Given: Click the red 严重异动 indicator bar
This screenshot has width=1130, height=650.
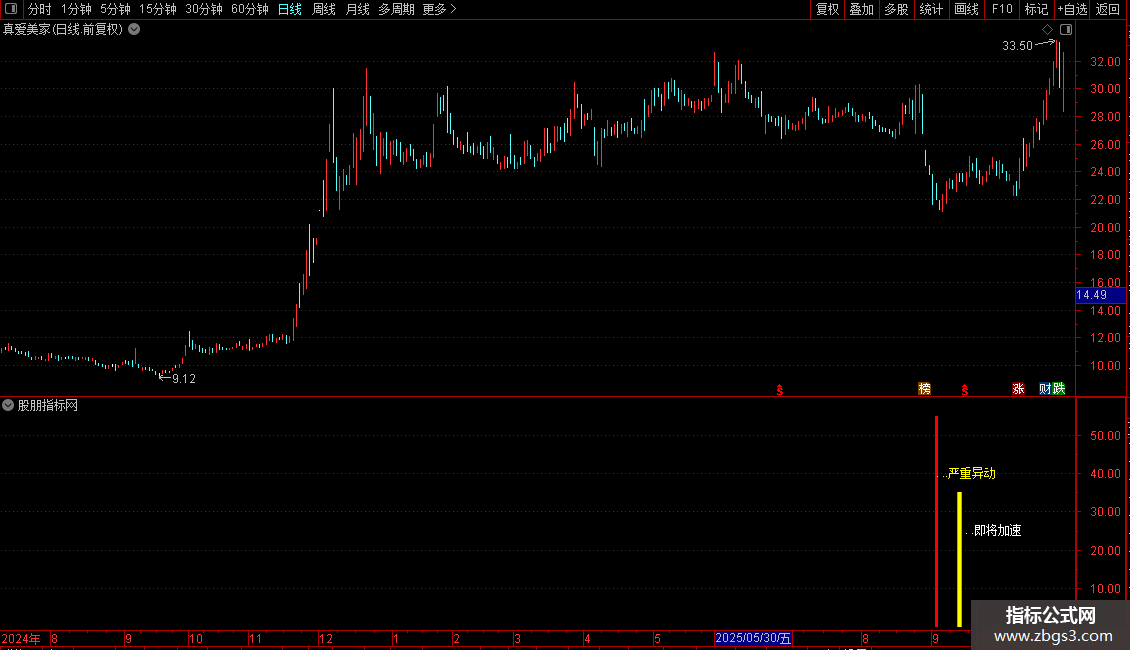Looking at the screenshot, I should click(936, 521).
